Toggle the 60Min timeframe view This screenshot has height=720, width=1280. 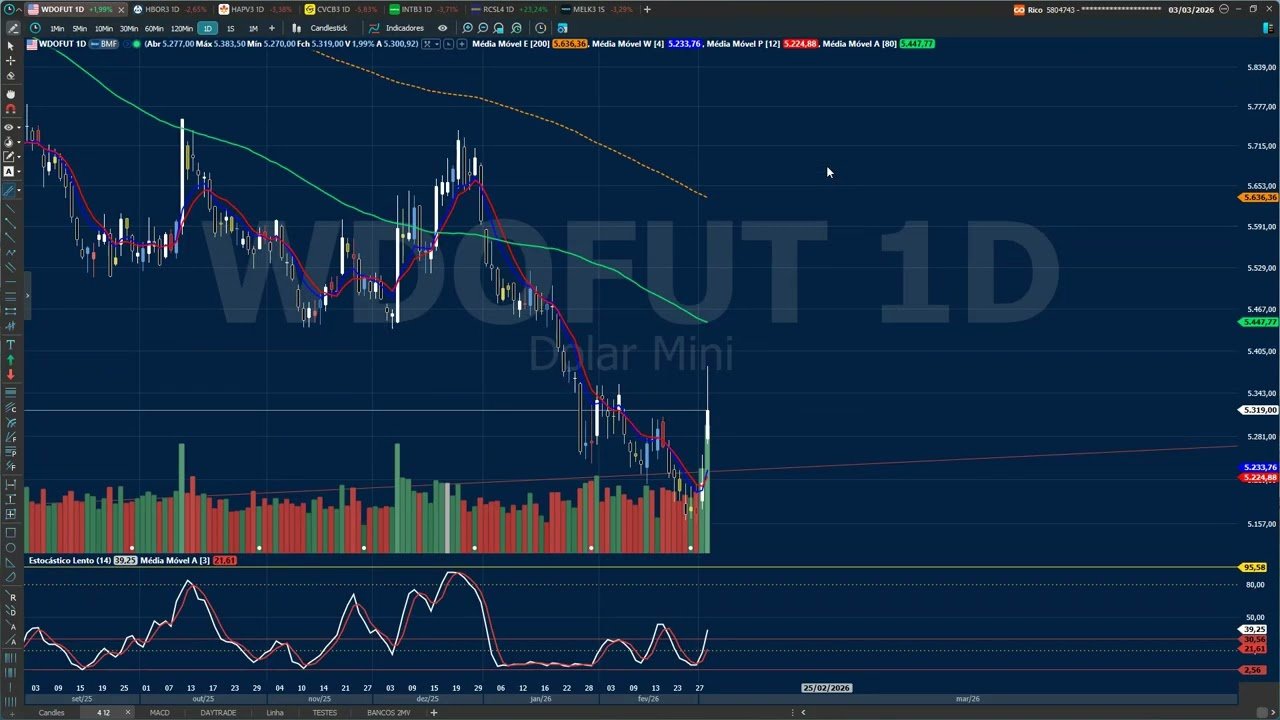pyautogui.click(x=153, y=28)
